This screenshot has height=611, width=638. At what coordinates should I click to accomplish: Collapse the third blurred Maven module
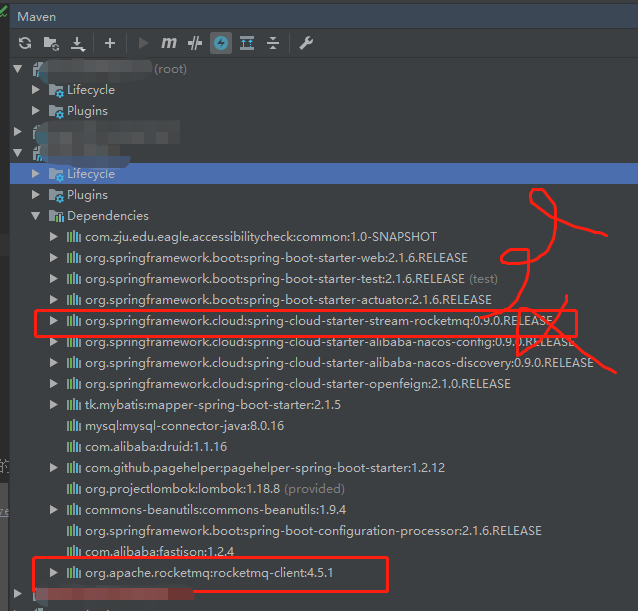point(17,153)
